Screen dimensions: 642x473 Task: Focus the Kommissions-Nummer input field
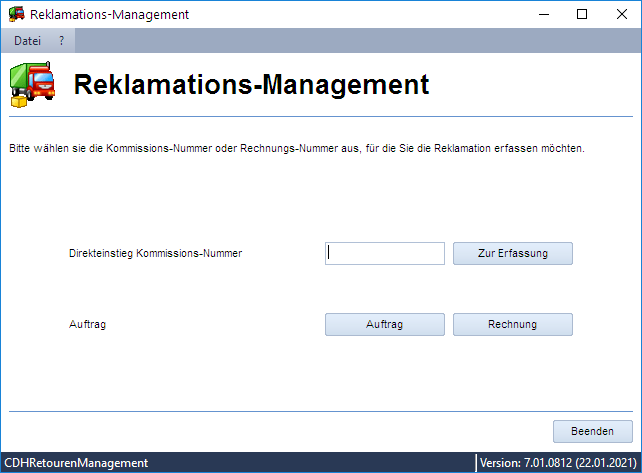coord(385,253)
